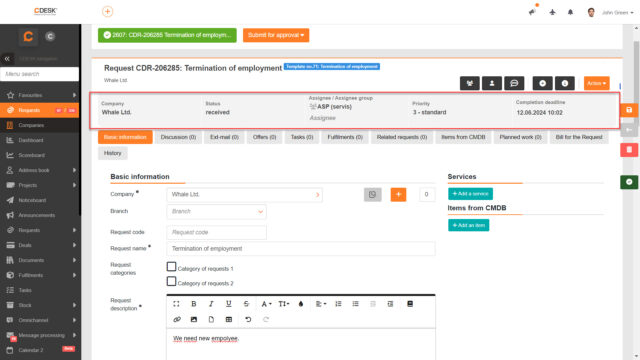
Task: Open the font size dropdown in editor
Action: 284,304
